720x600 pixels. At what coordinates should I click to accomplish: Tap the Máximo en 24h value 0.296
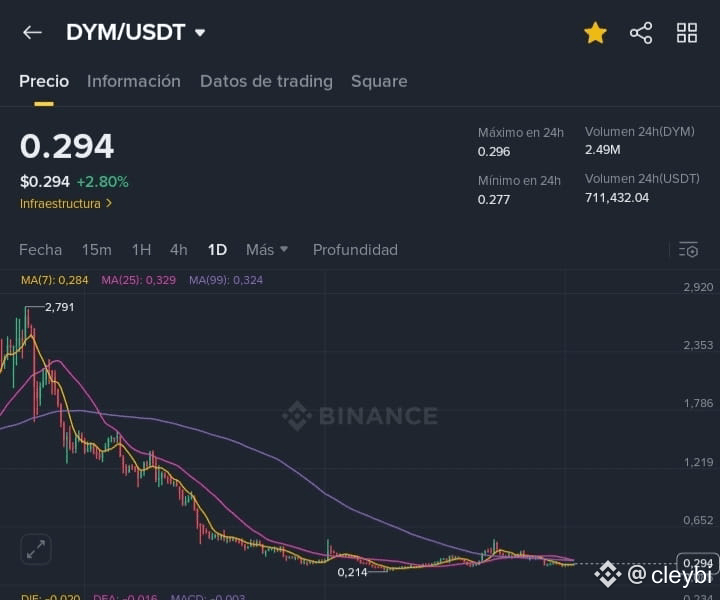tap(494, 151)
